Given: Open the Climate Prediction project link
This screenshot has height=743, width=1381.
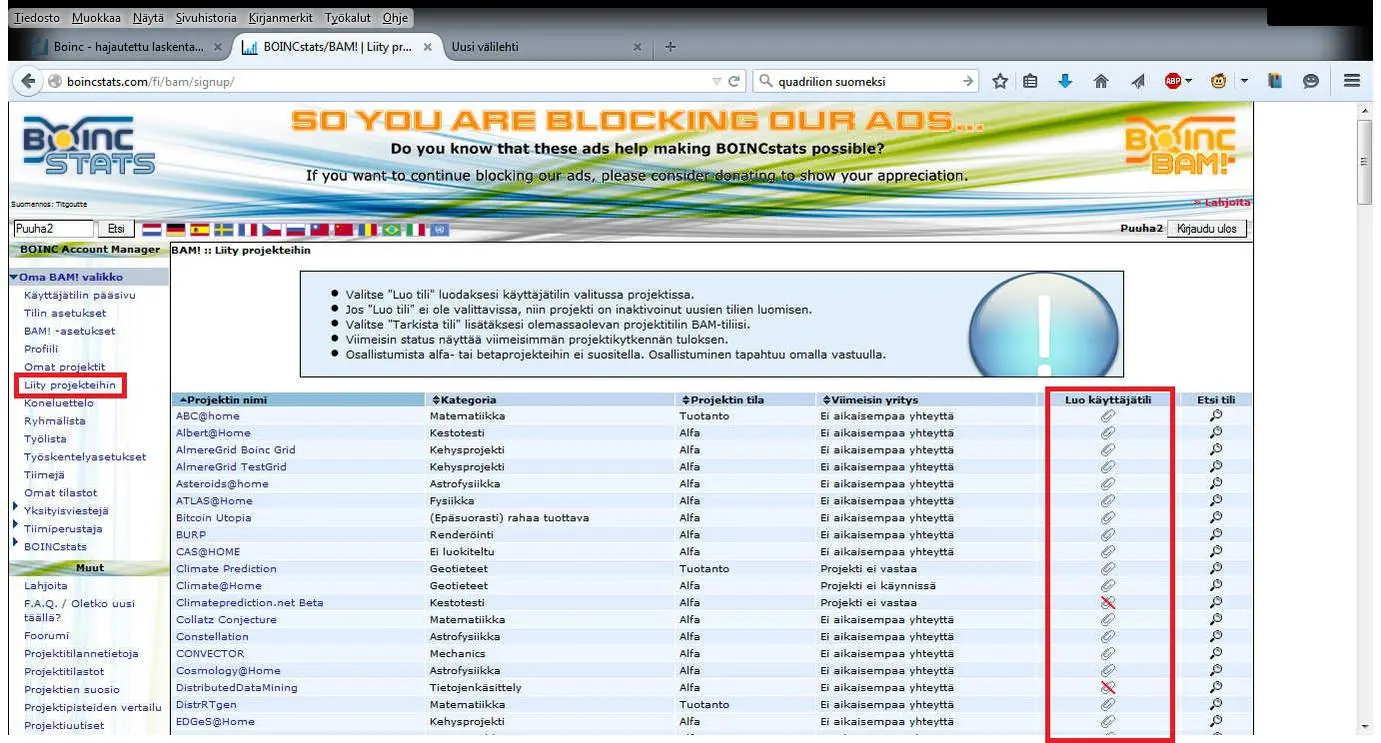Looking at the screenshot, I should pos(226,569).
